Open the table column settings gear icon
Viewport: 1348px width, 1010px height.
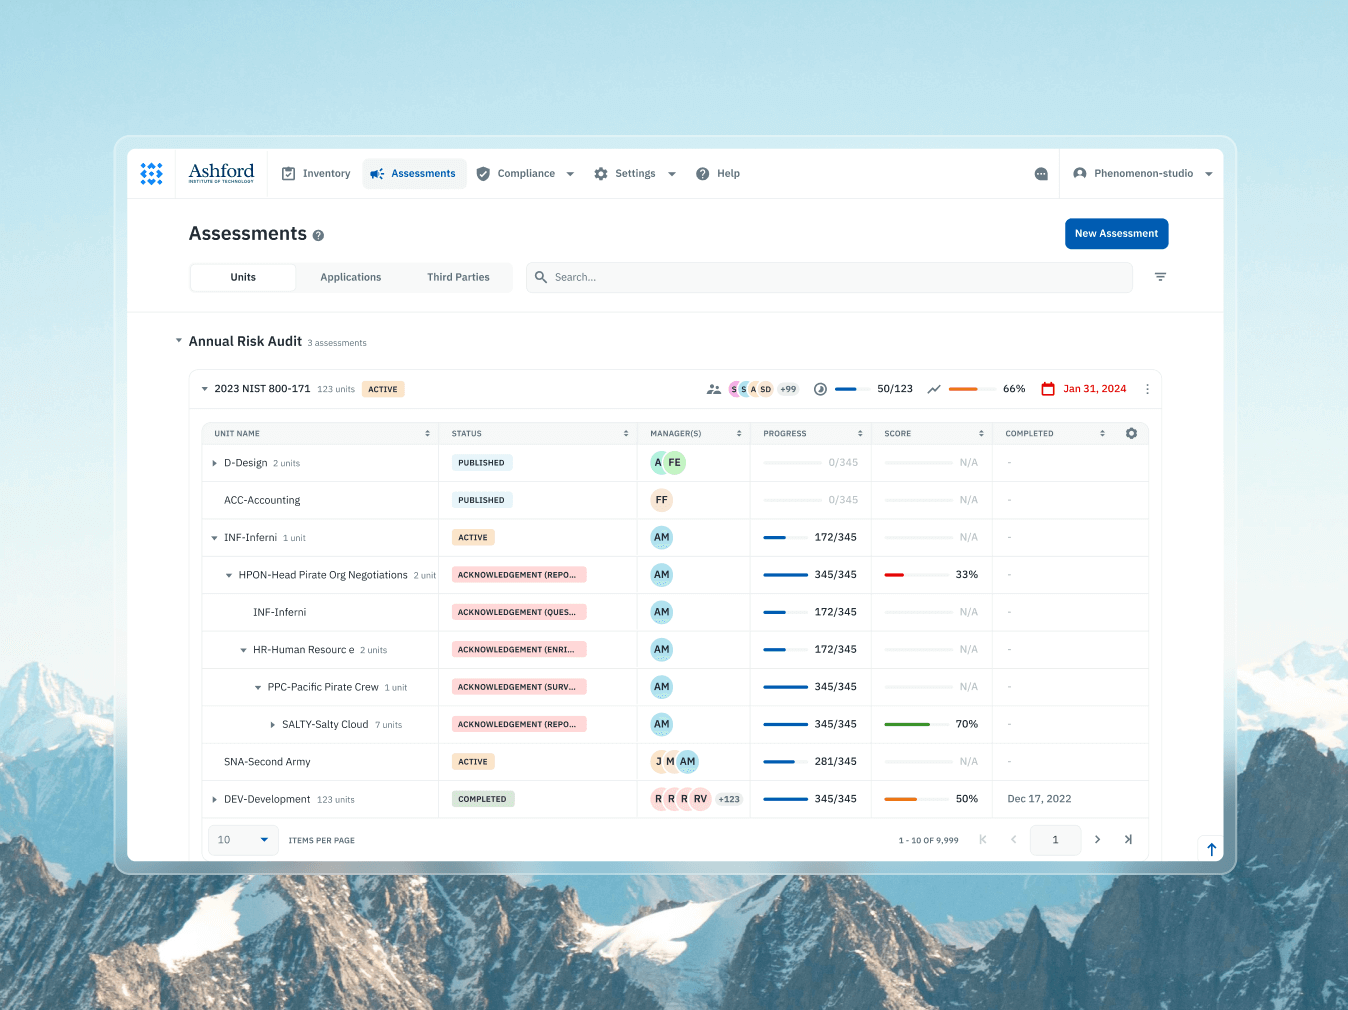pos(1131,432)
